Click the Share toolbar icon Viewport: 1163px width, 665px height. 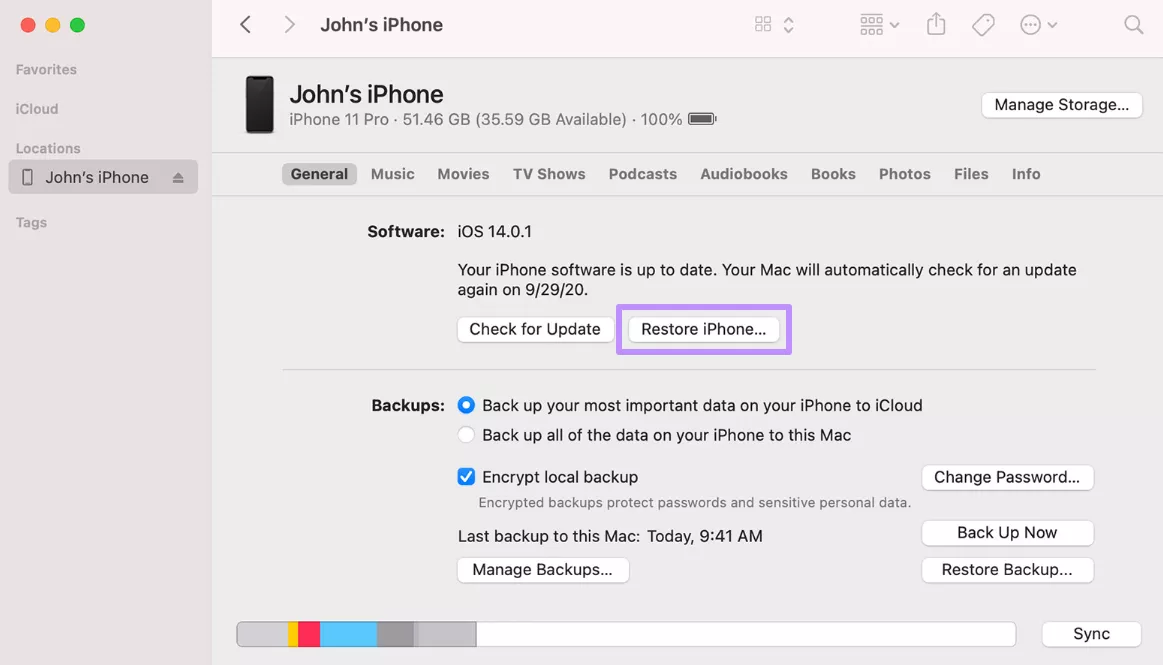coord(936,24)
